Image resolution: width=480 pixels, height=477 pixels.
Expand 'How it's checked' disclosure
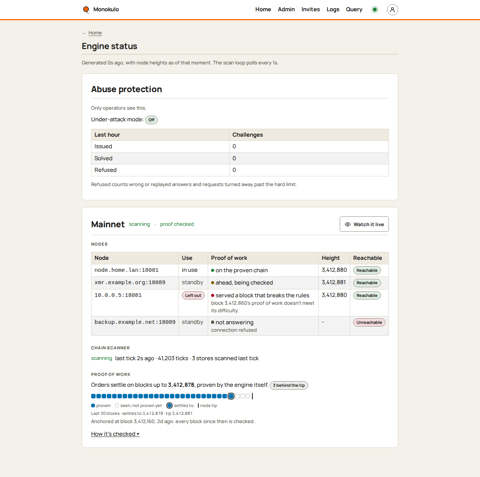point(115,434)
